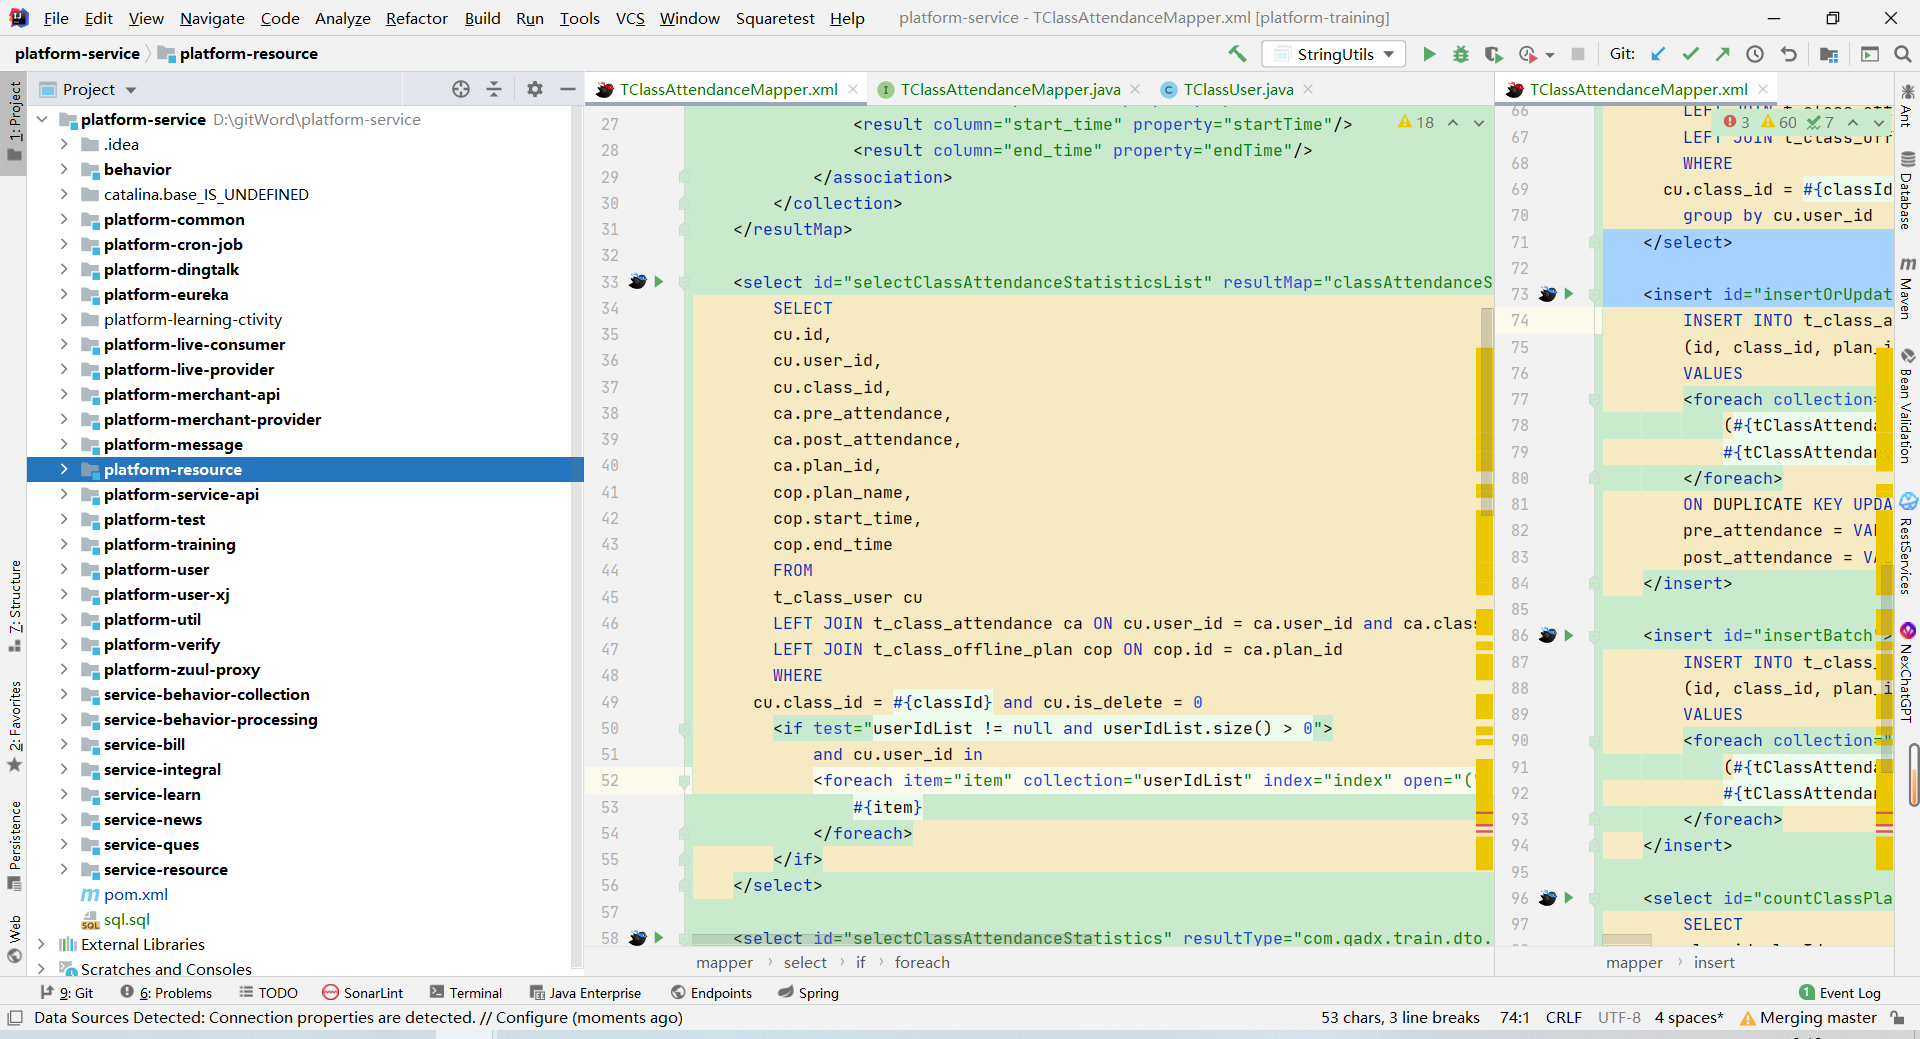Click the locate file target icon in Project panel
The height and width of the screenshot is (1039, 1920).
(x=461, y=89)
